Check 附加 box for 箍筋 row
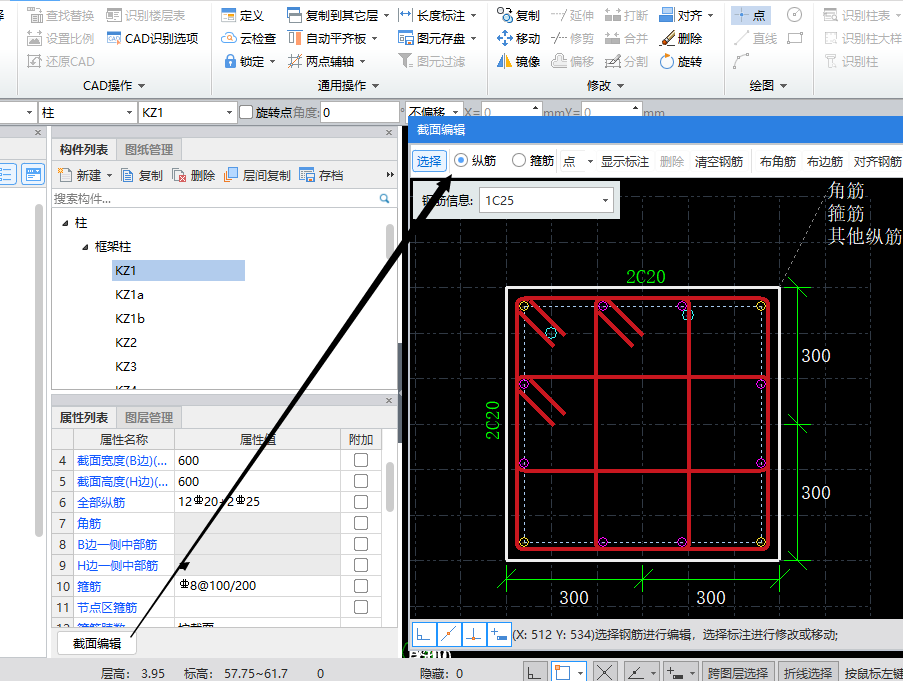903x681 pixels. click(x=361, y=586)
